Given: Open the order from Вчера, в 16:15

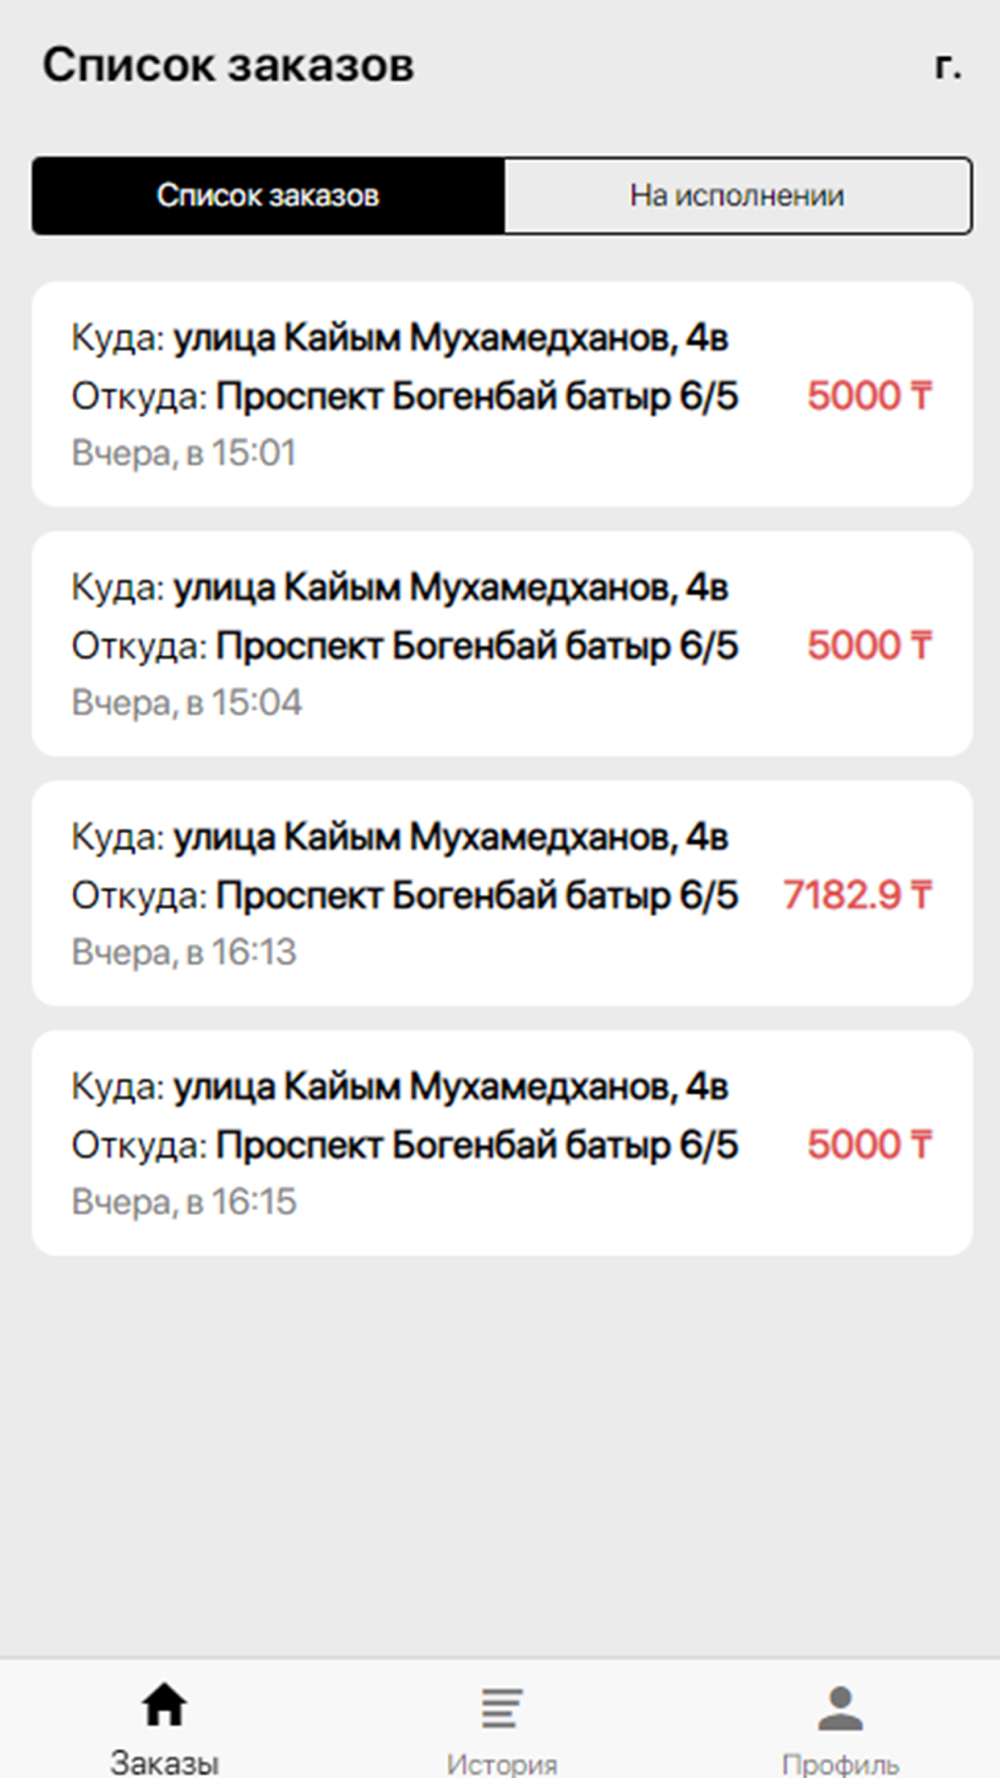Looking at the screenshot, I should (502, 1143).
